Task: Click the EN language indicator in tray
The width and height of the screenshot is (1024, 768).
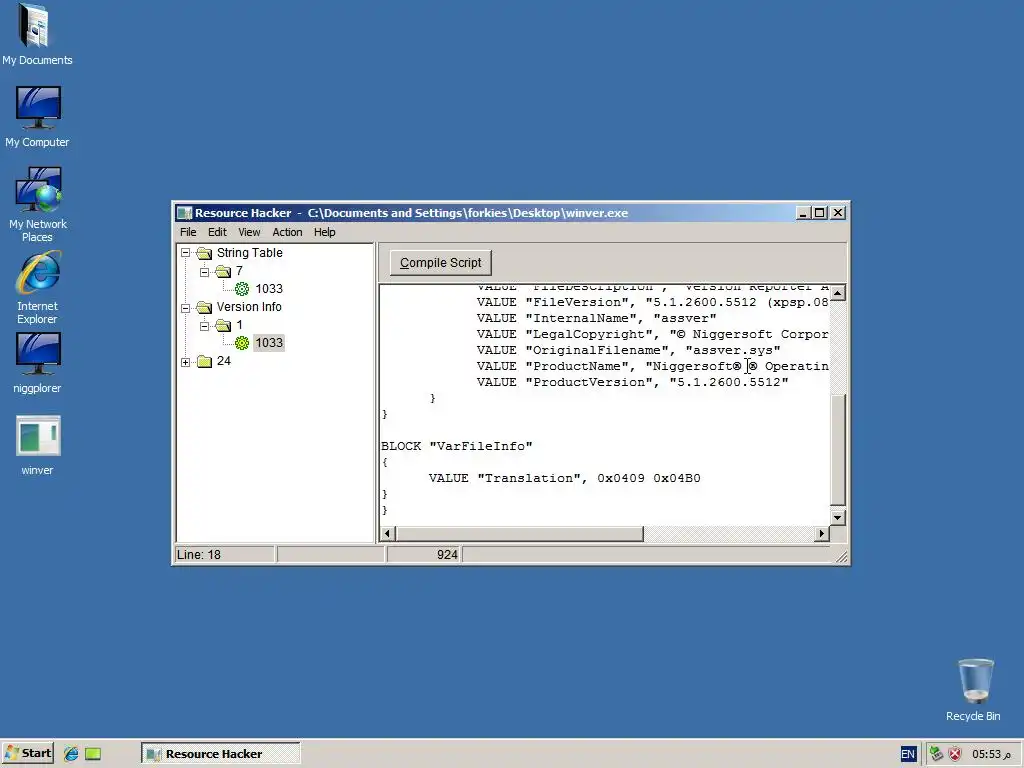Action: tap(908, 754)
